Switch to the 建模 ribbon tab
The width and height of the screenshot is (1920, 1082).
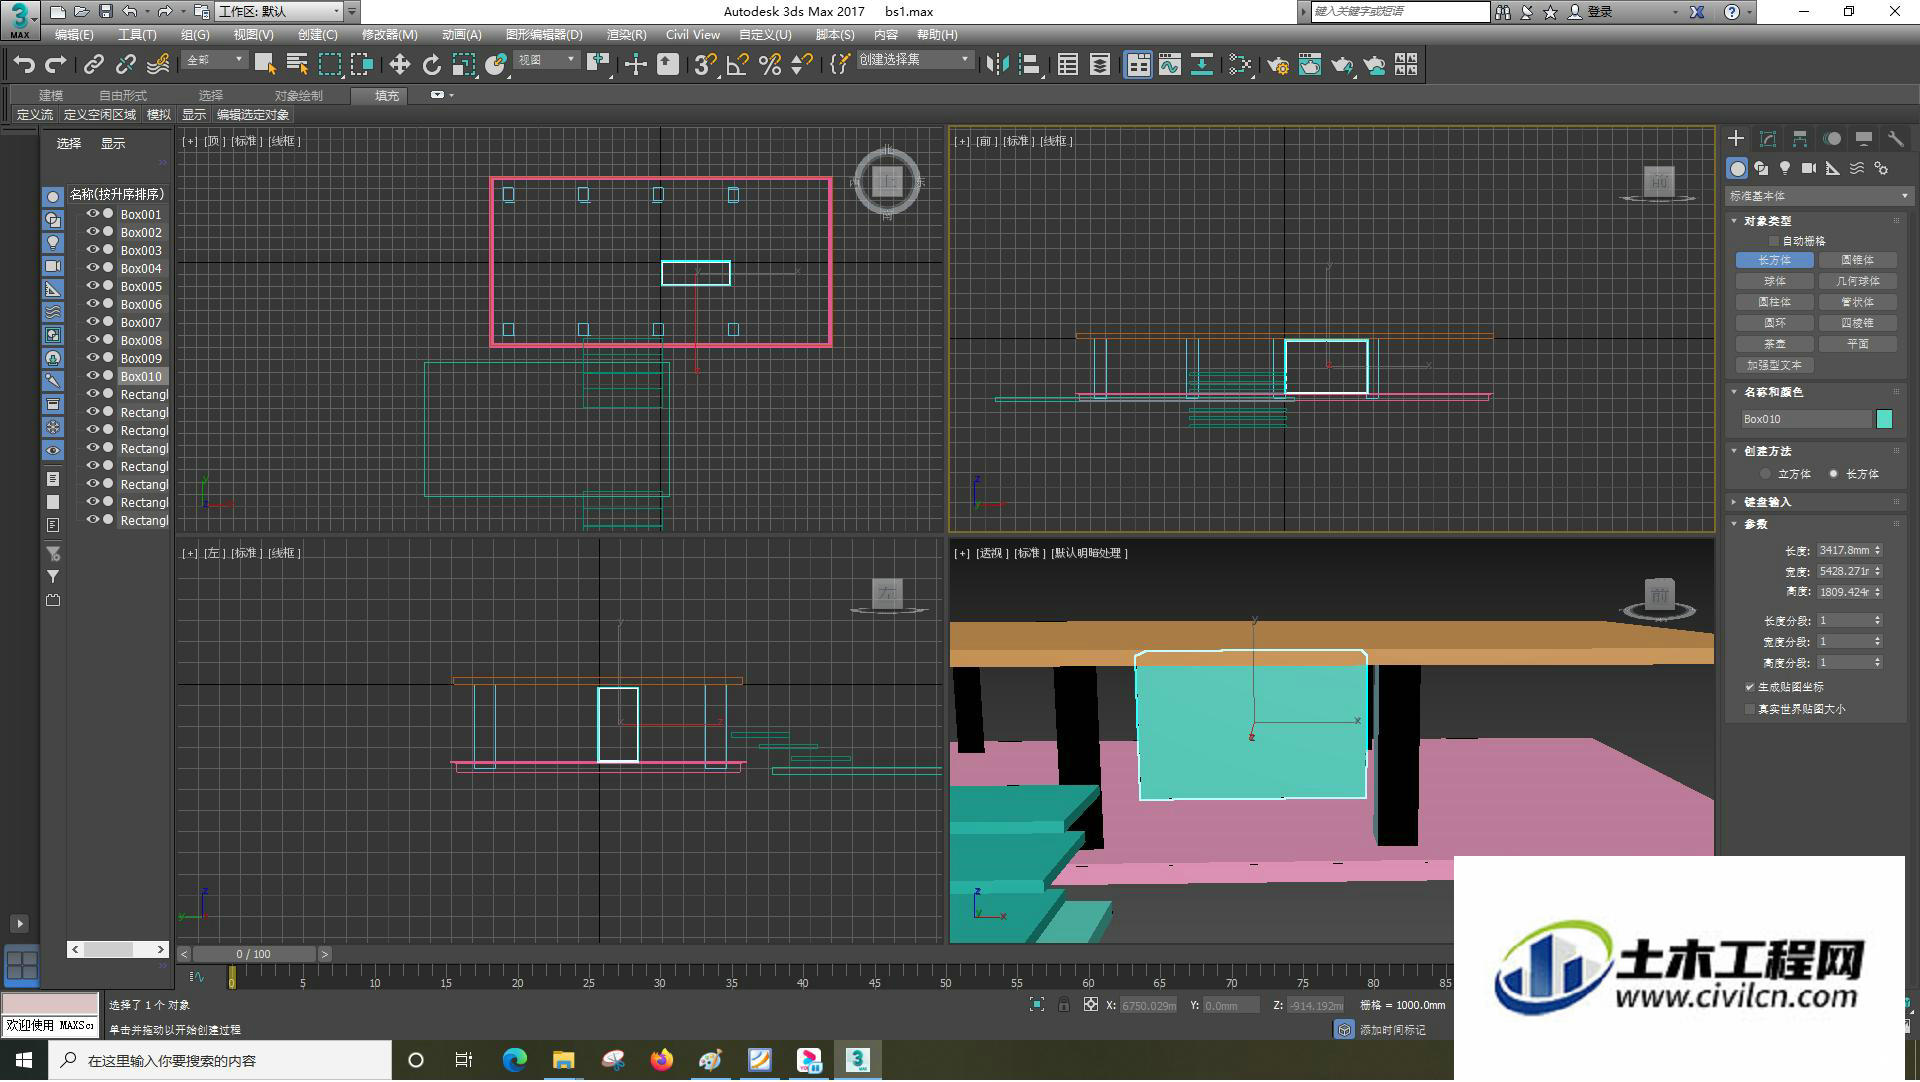pos(51,95)
